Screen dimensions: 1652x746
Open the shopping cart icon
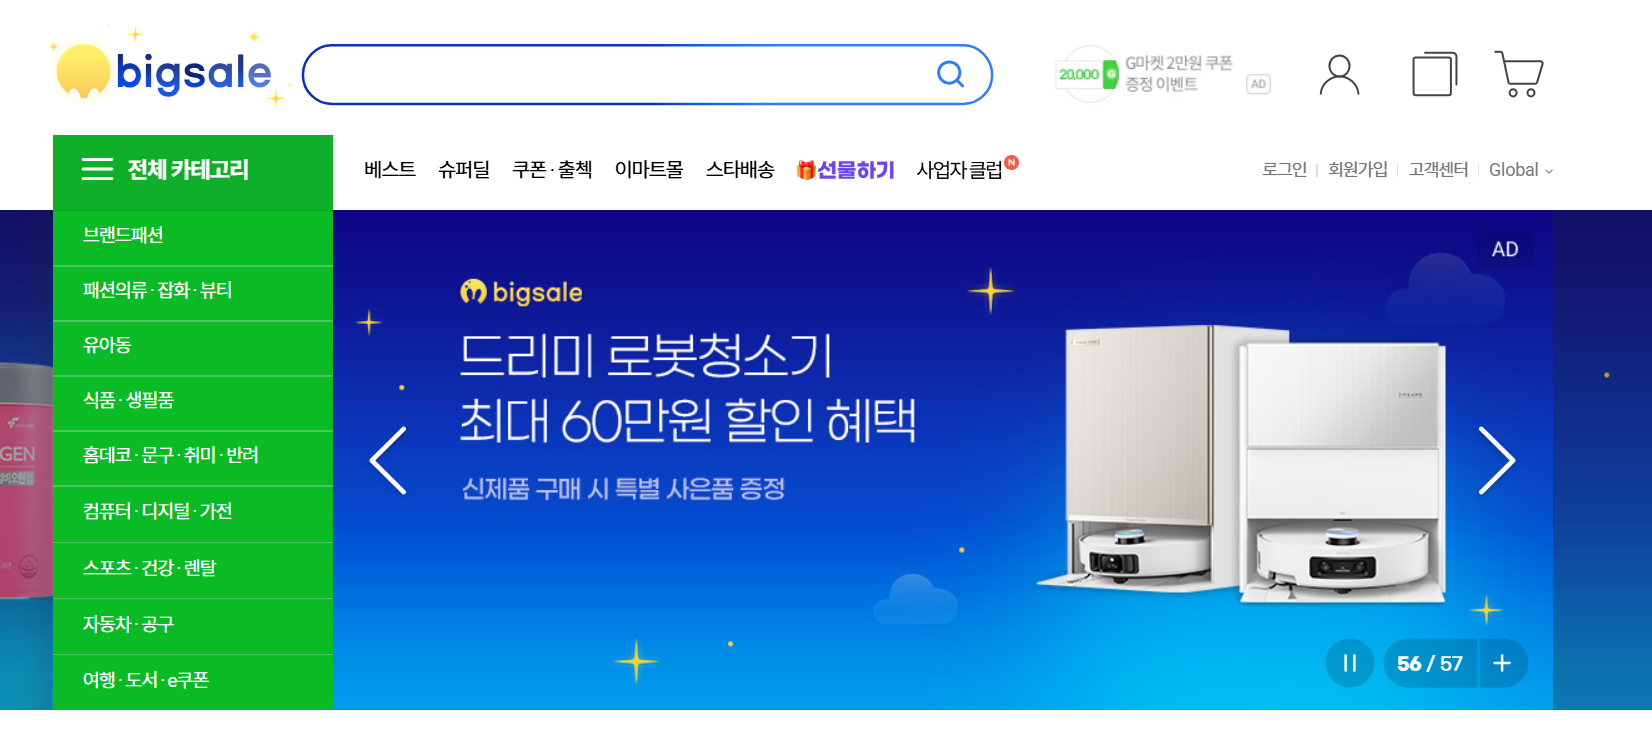(x=1519, y=74)
